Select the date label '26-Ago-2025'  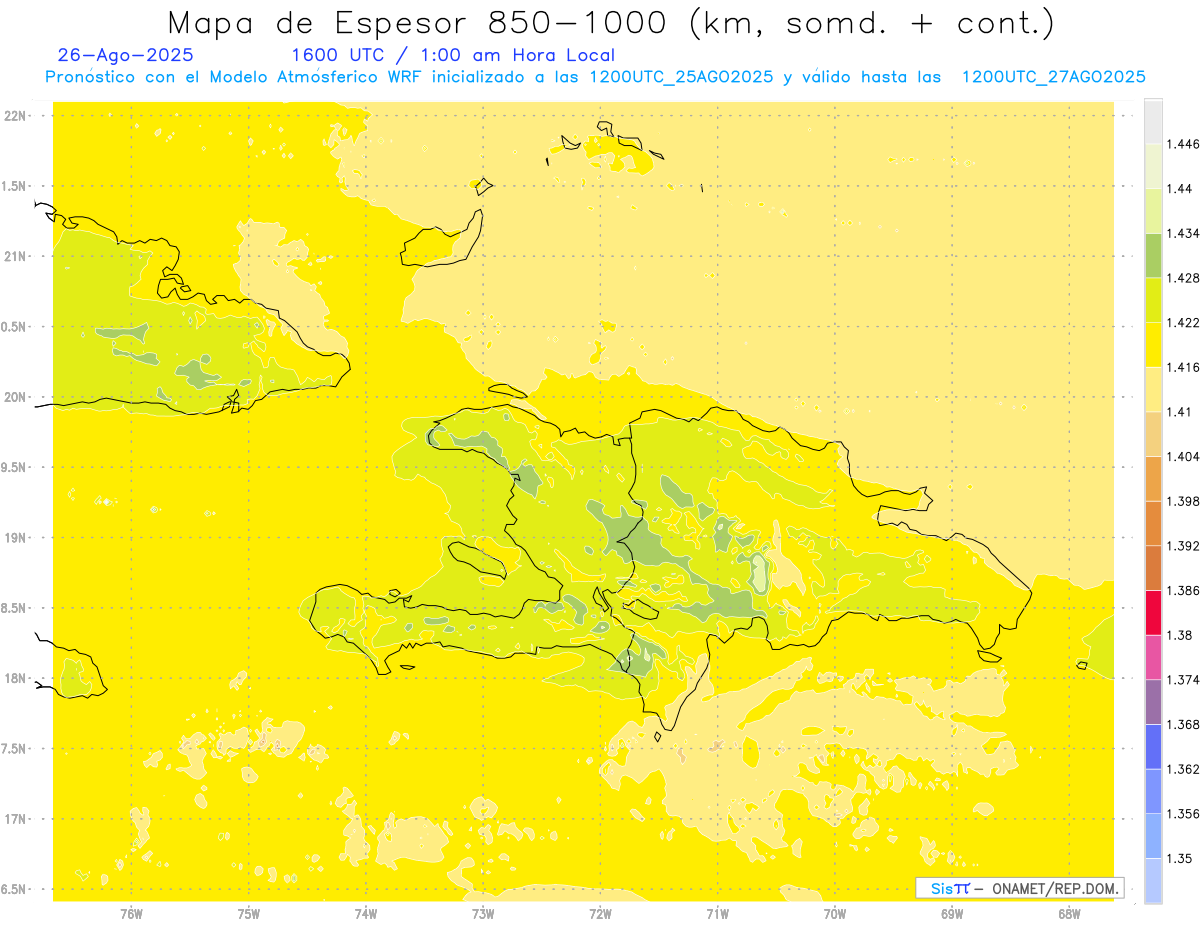coord(126,56)
